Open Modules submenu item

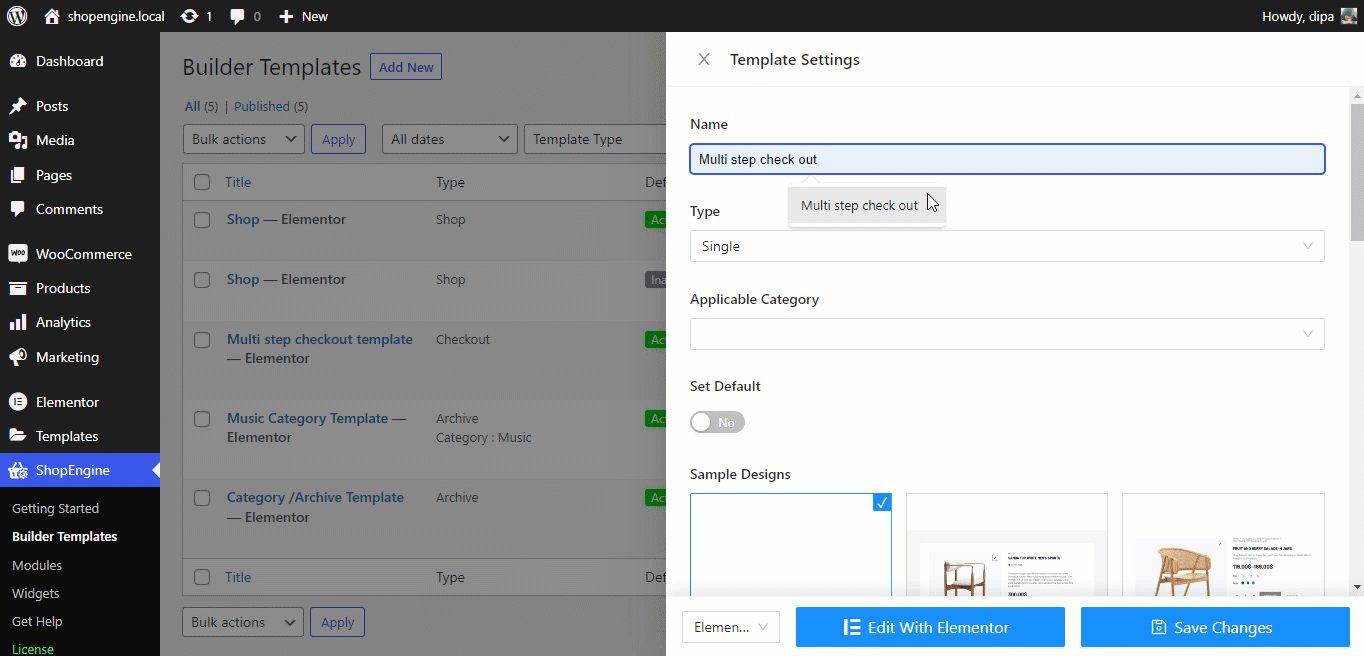coord(37,565)
